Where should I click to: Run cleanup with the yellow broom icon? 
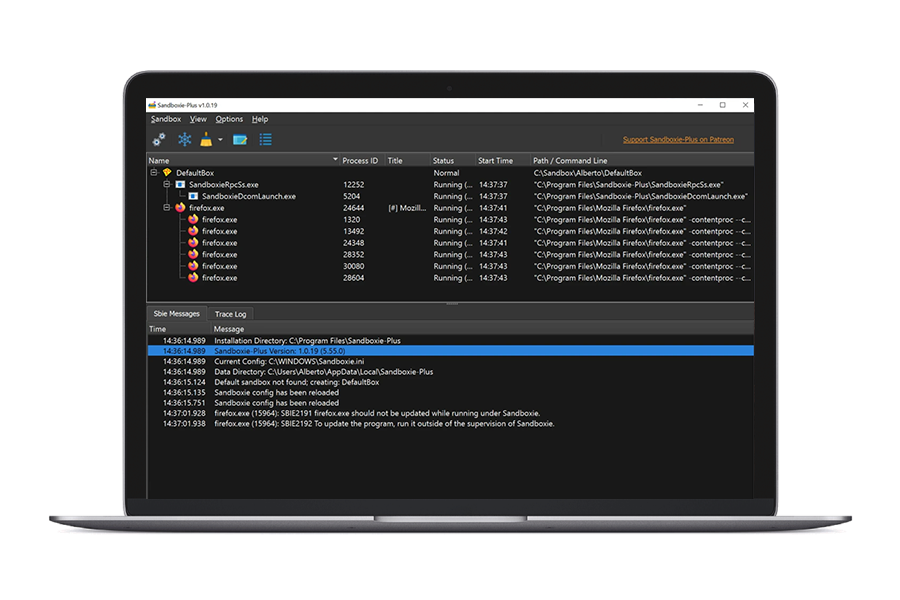206,140
